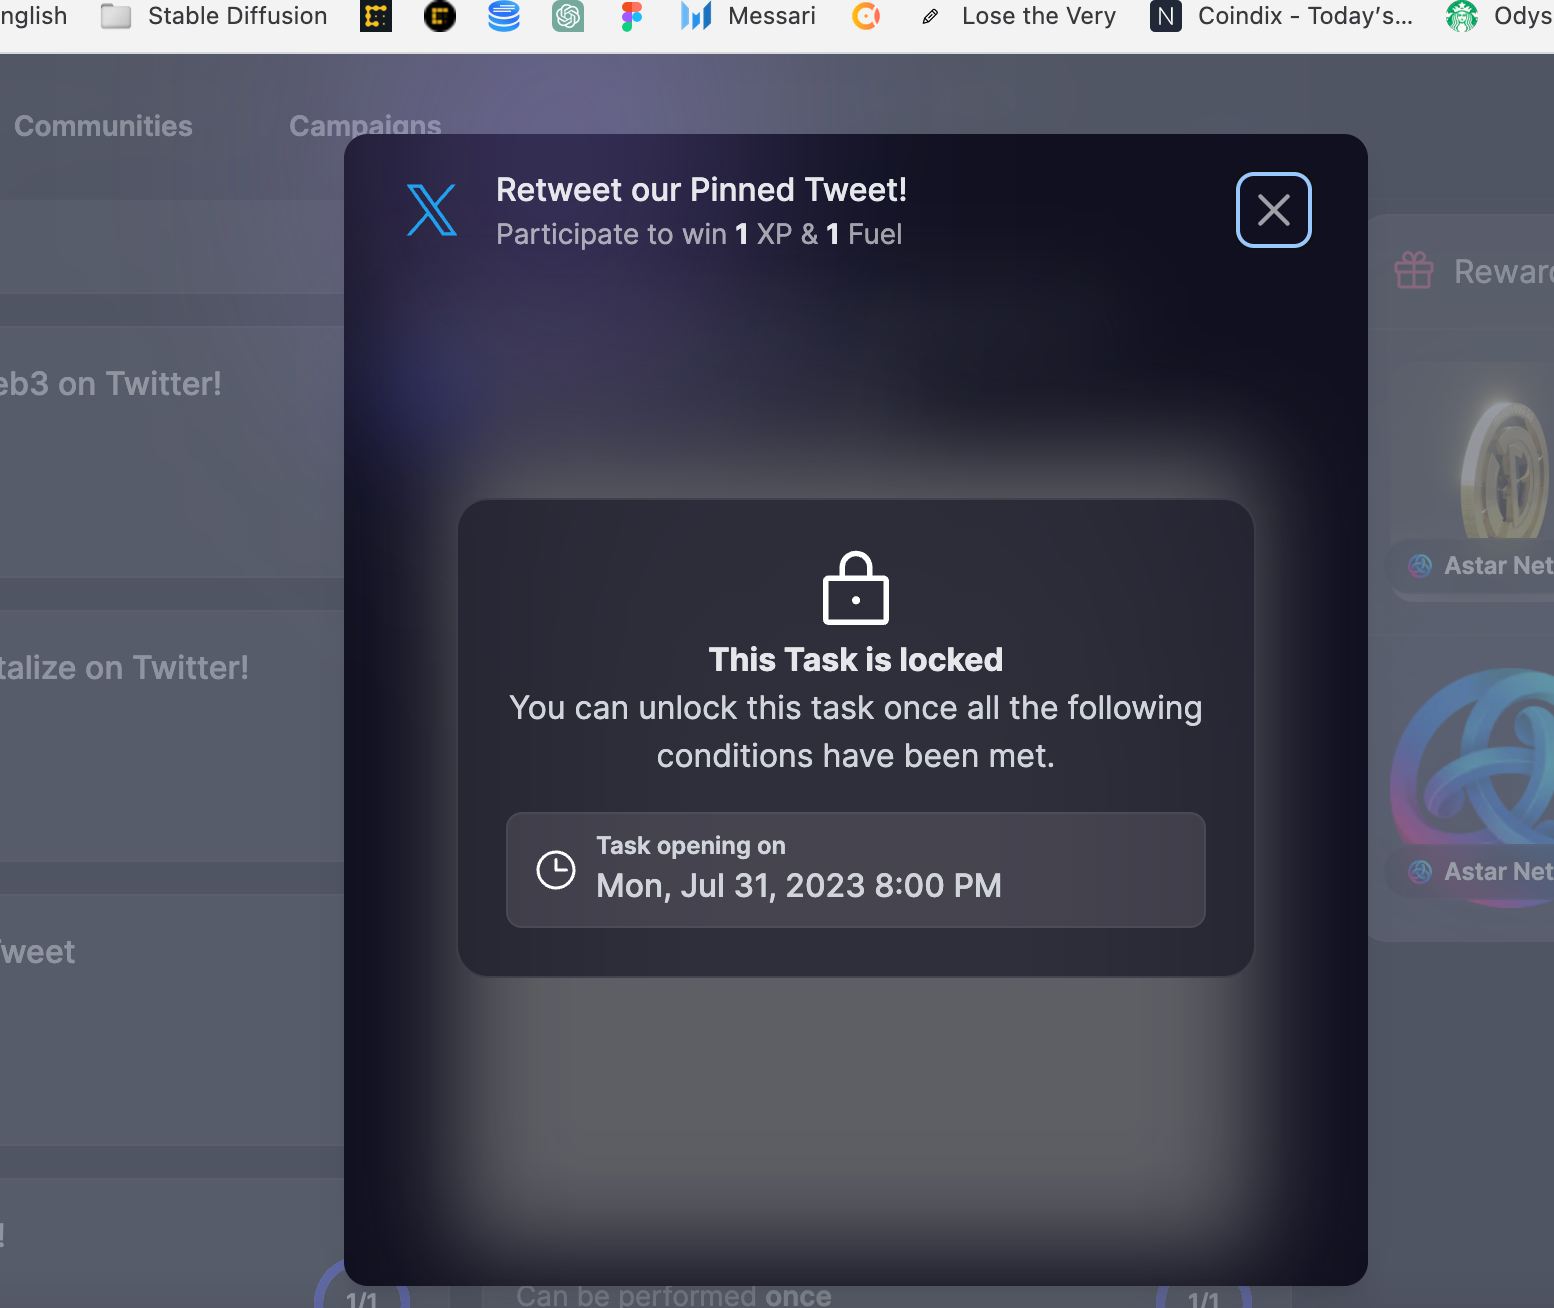
Task: Close the Retweet task dialog
Action: click(x=1273, y=210)
